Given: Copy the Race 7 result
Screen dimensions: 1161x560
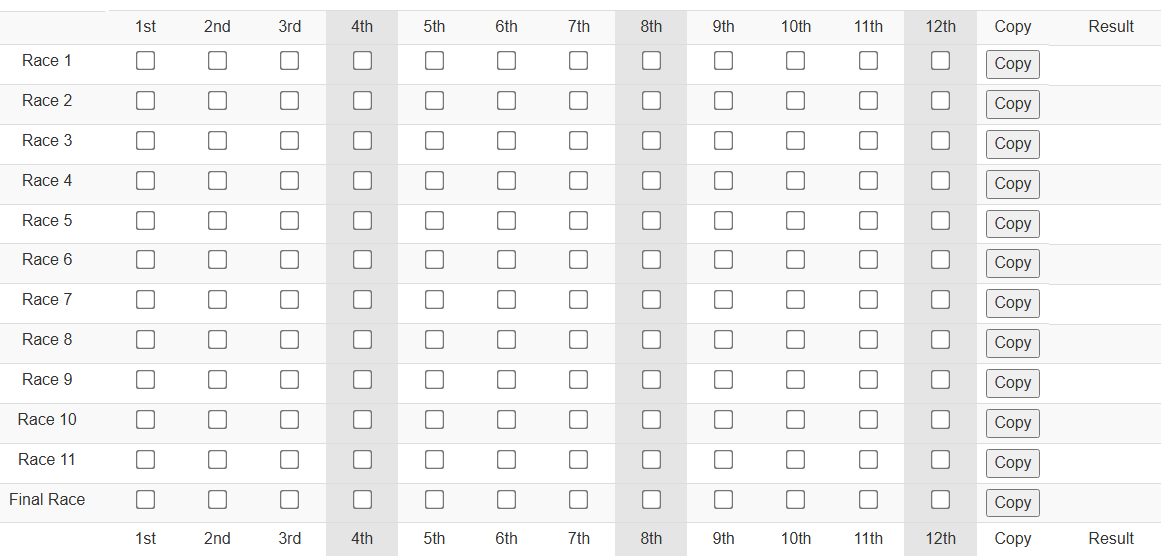Looking at the screenshot, I should pos(1012,303).
